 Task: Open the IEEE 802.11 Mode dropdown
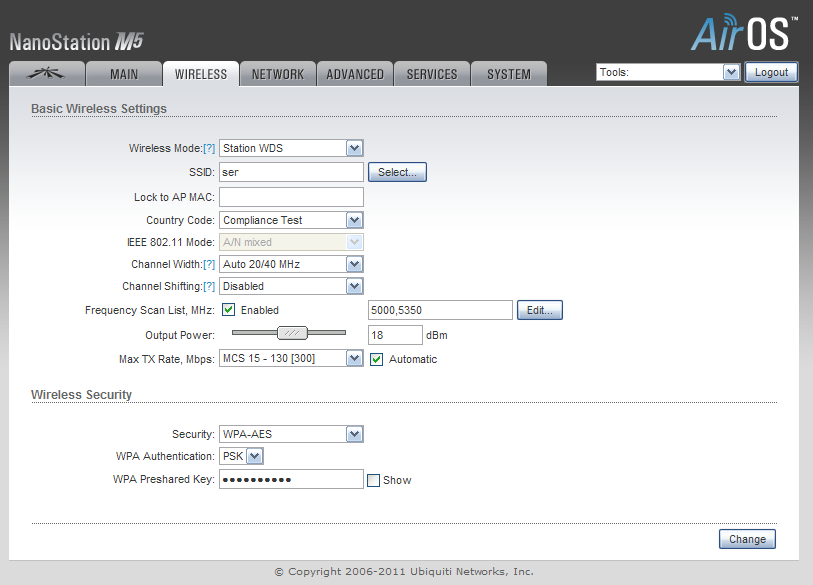291,242
